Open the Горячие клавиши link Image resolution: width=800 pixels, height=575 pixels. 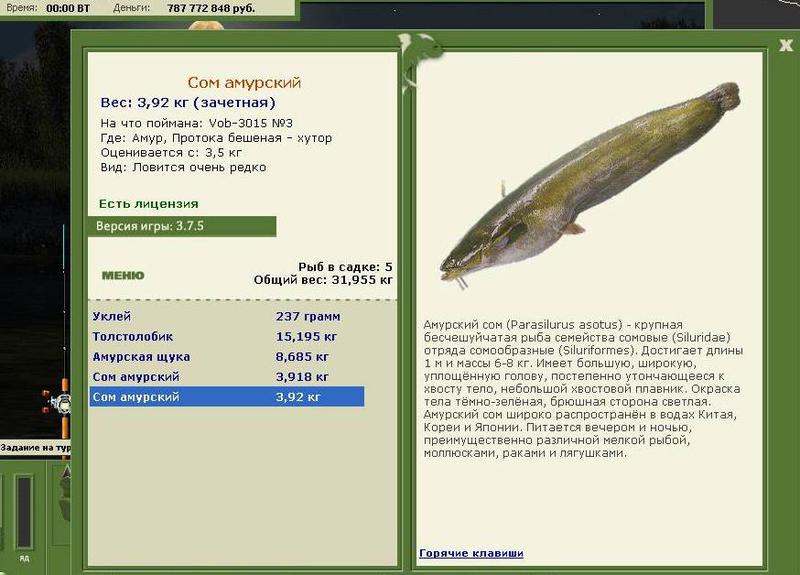pyautogui.click(x=471, y=553)
